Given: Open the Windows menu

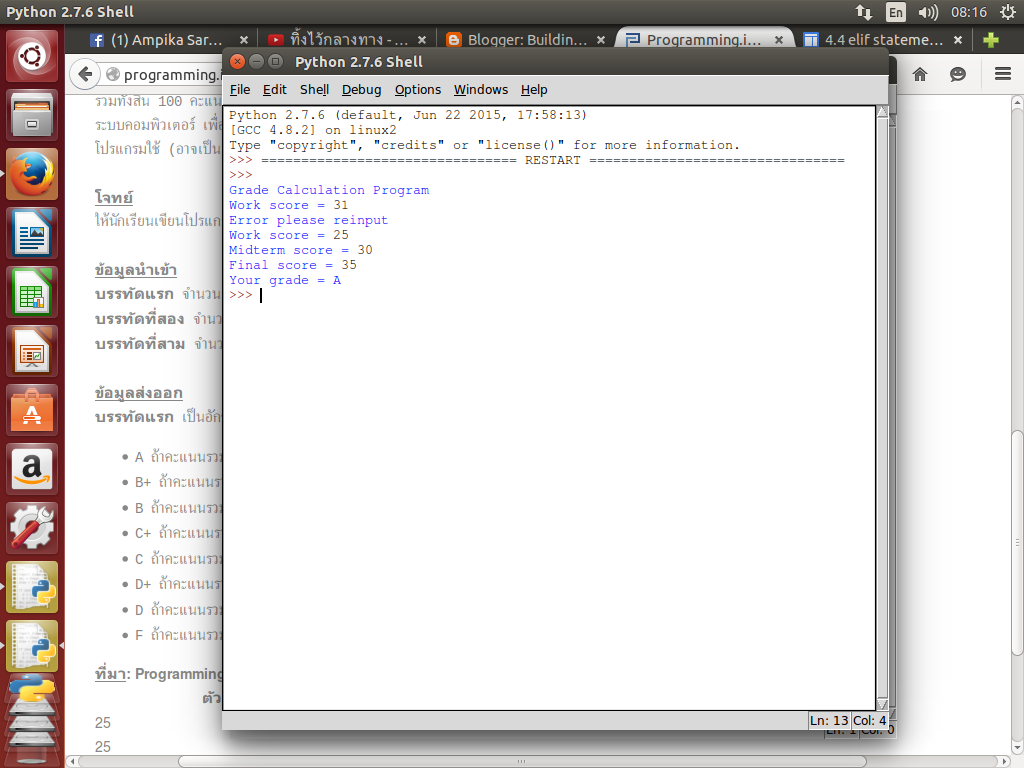Looking at the screenshot, I should tap(481, 89).
